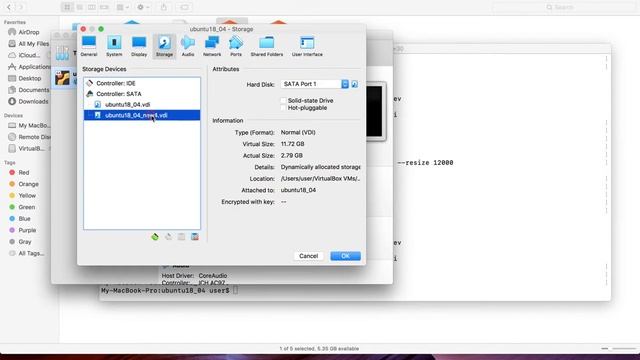
Task: Filter by the Blue tag
Action: [20, 219]
